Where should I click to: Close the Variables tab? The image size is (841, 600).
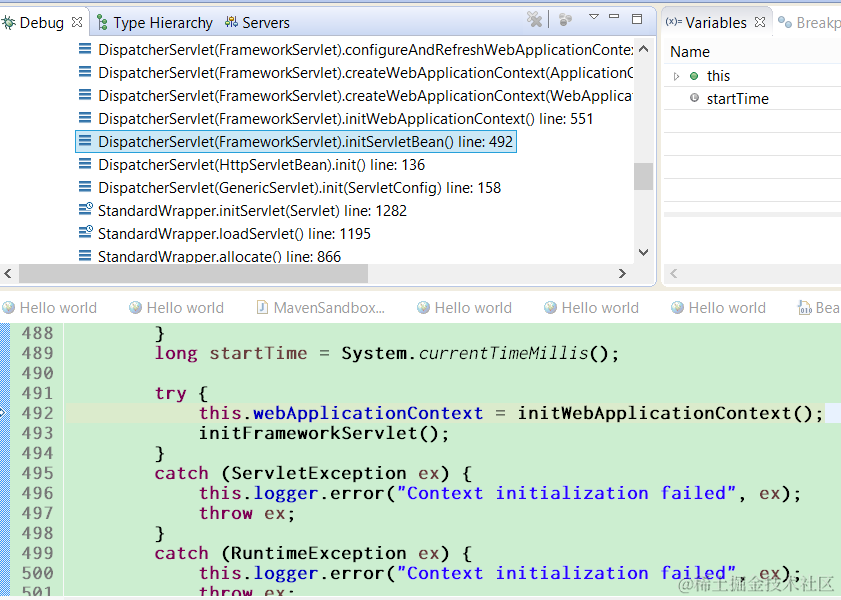click(759, 22)
